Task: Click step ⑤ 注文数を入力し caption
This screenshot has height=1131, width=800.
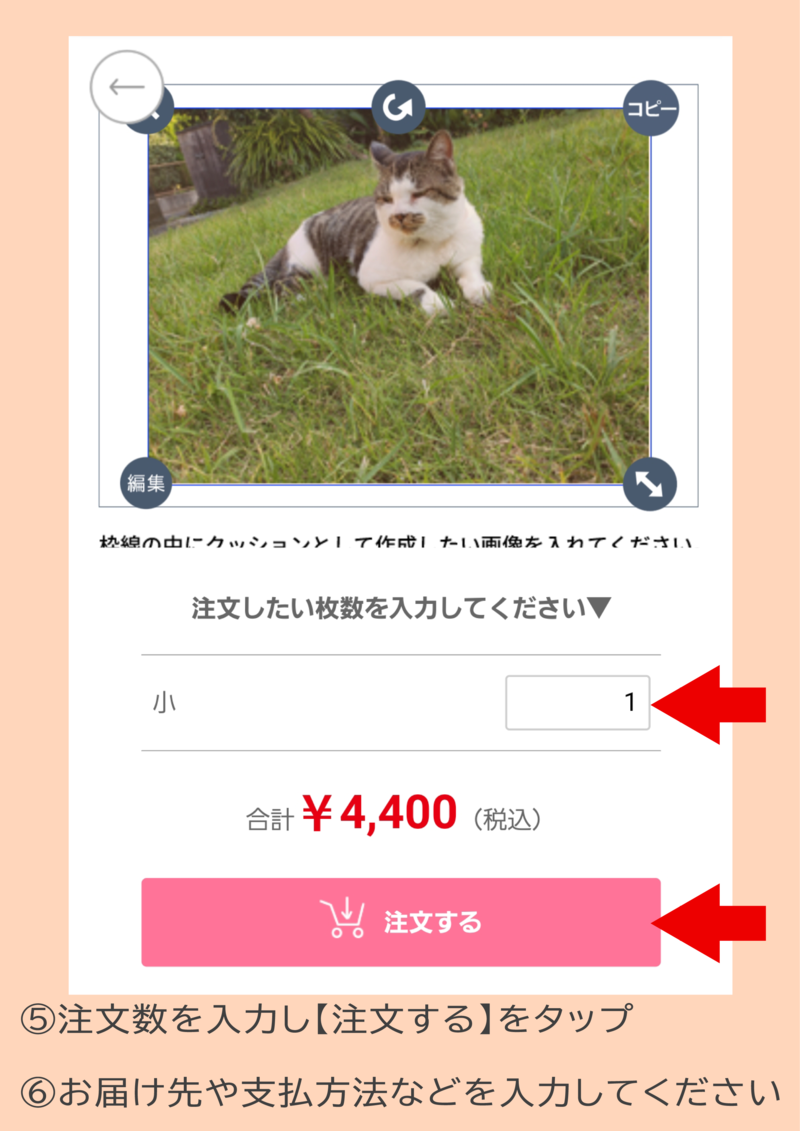Action: [326, 1019]
